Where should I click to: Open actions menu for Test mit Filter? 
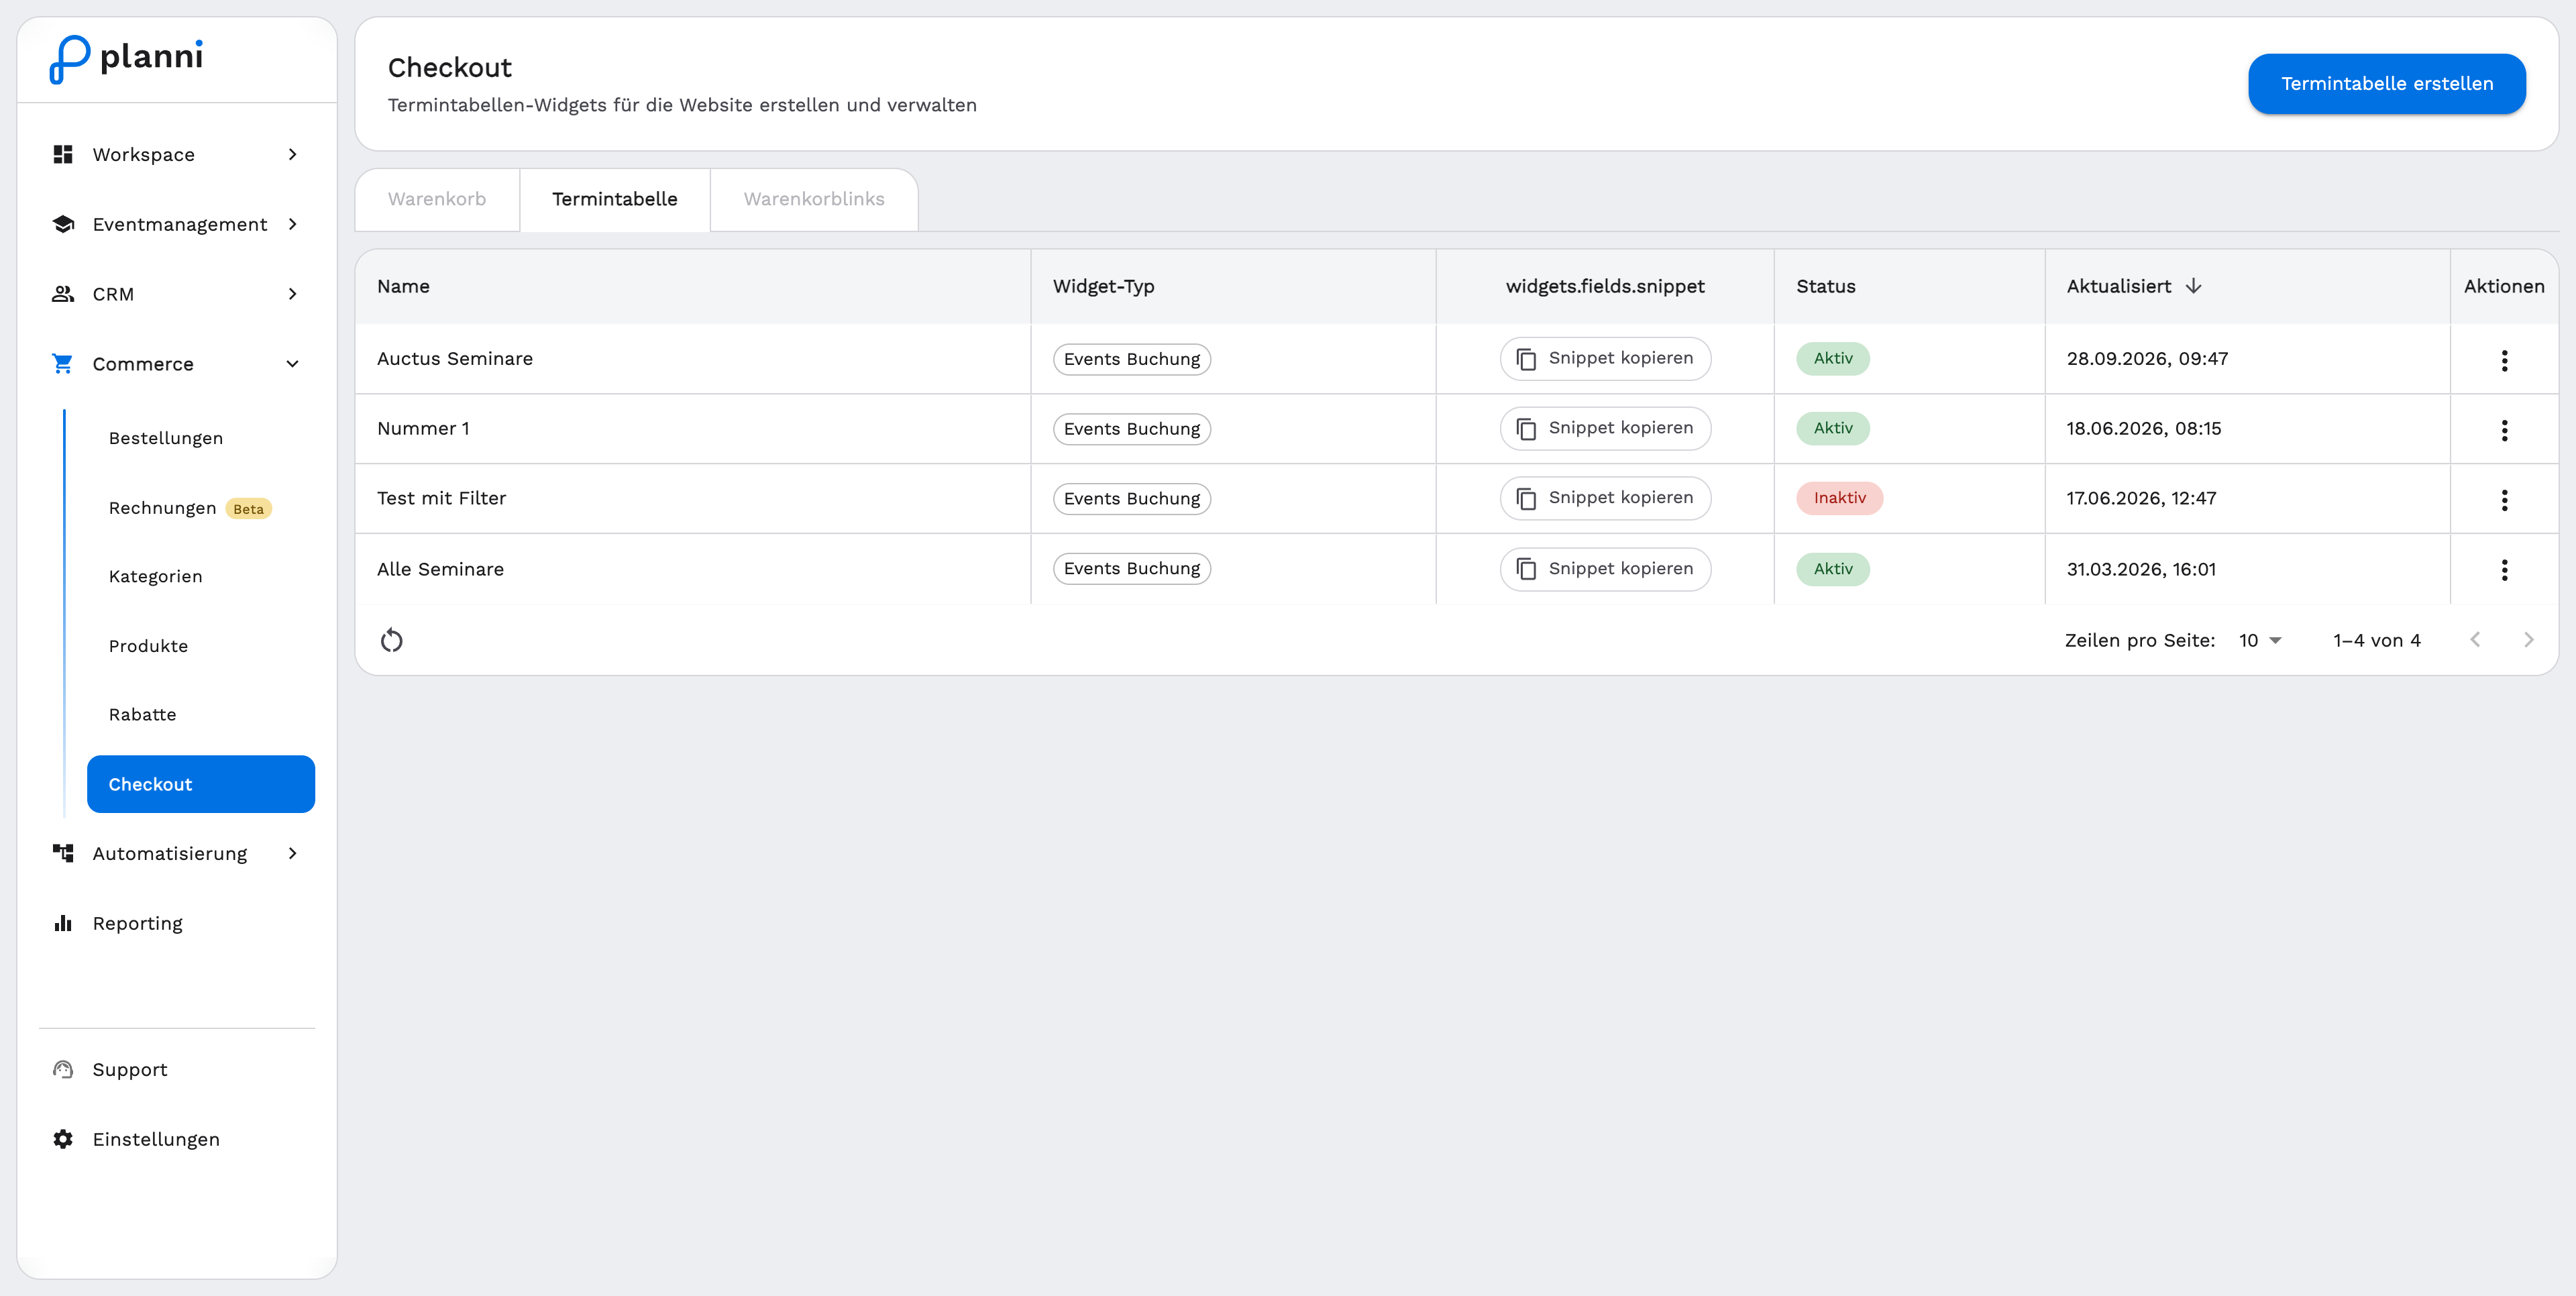[x=2504, y=500]
